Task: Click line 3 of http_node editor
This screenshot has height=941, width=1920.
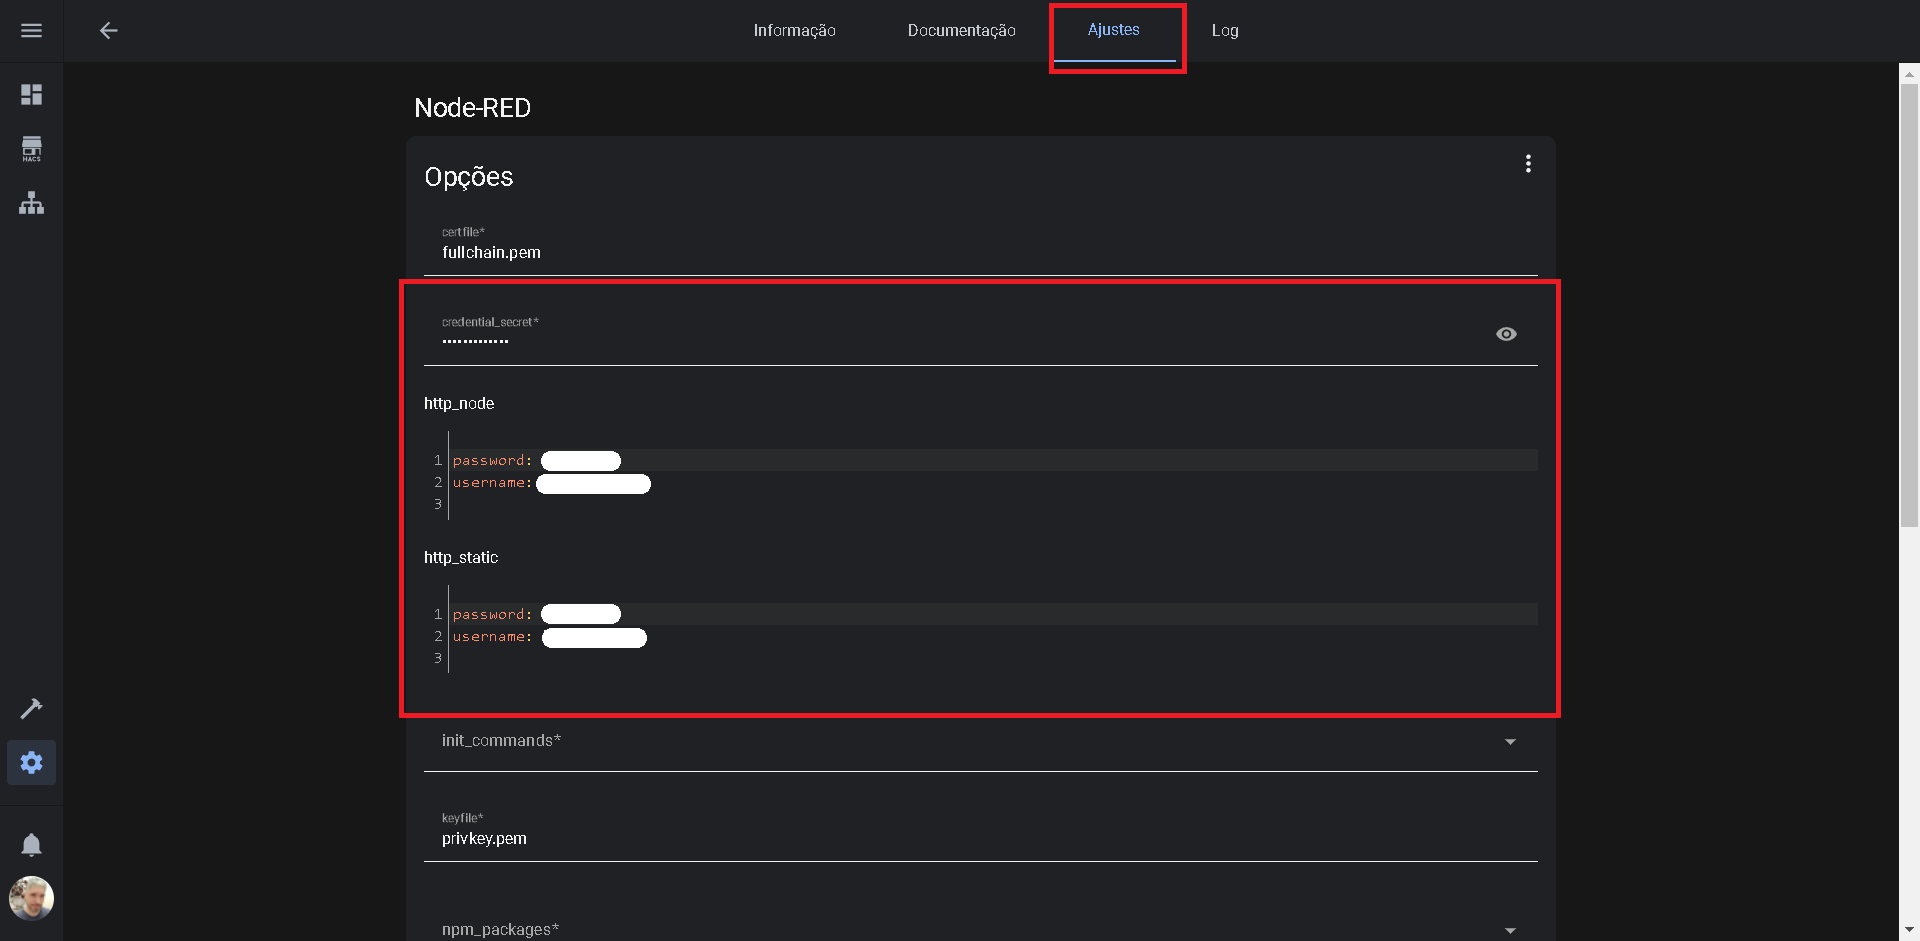Action: (994, 505)
